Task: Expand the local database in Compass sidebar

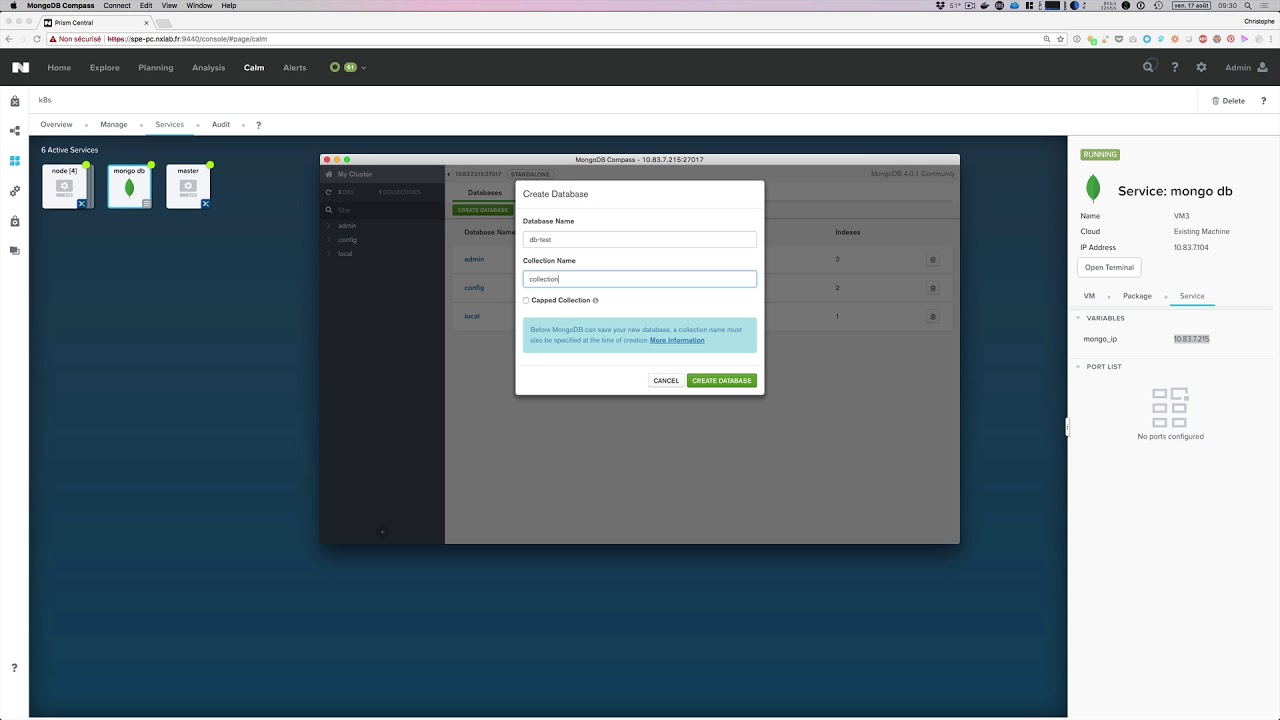Action: click(329, 254)
